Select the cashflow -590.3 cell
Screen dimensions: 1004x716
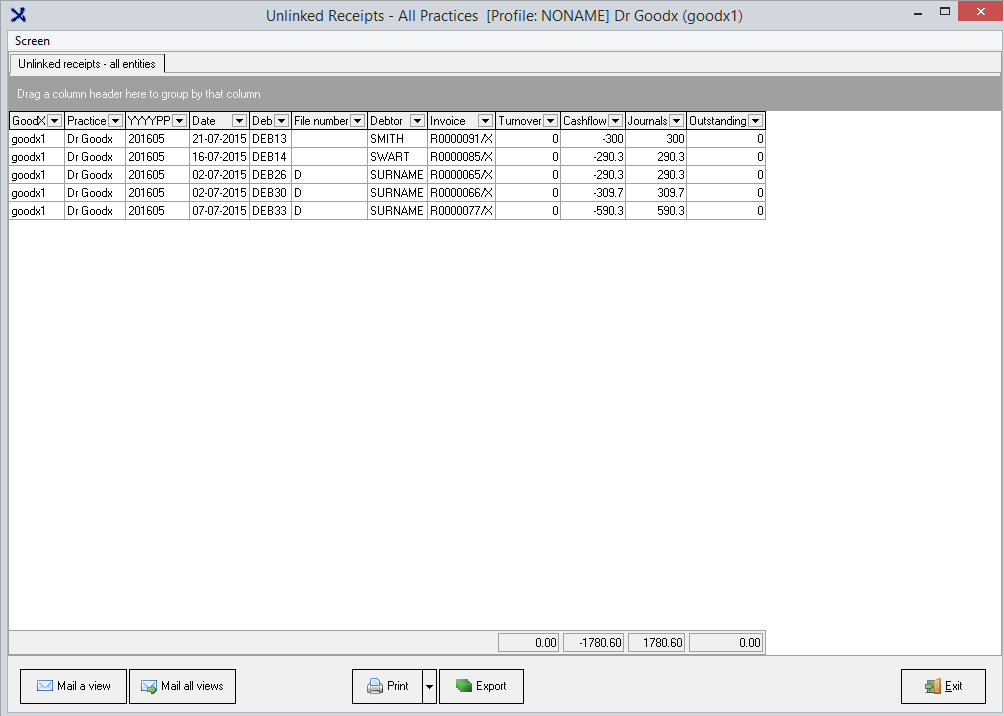(593, 211)
